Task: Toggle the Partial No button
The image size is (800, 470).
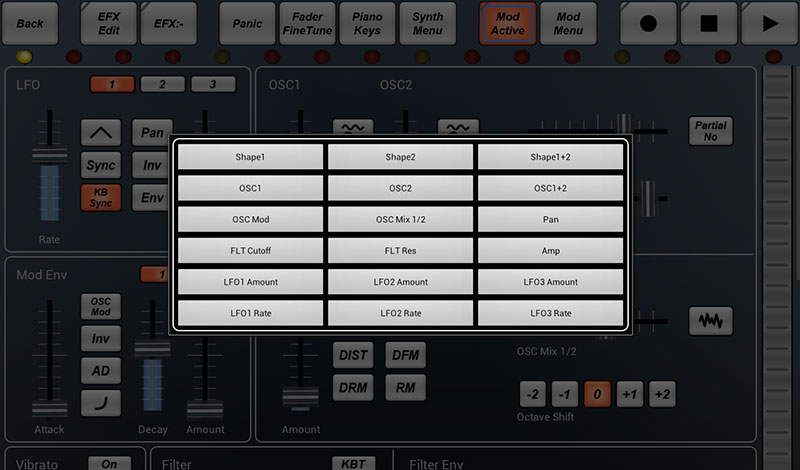Action: click(711, 131)
